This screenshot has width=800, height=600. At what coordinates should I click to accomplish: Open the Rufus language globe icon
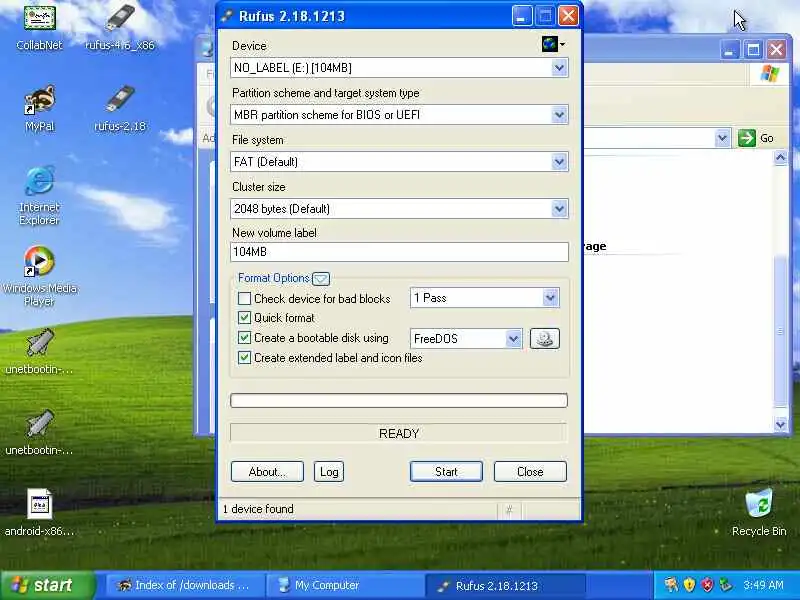[x=549, y=44]
